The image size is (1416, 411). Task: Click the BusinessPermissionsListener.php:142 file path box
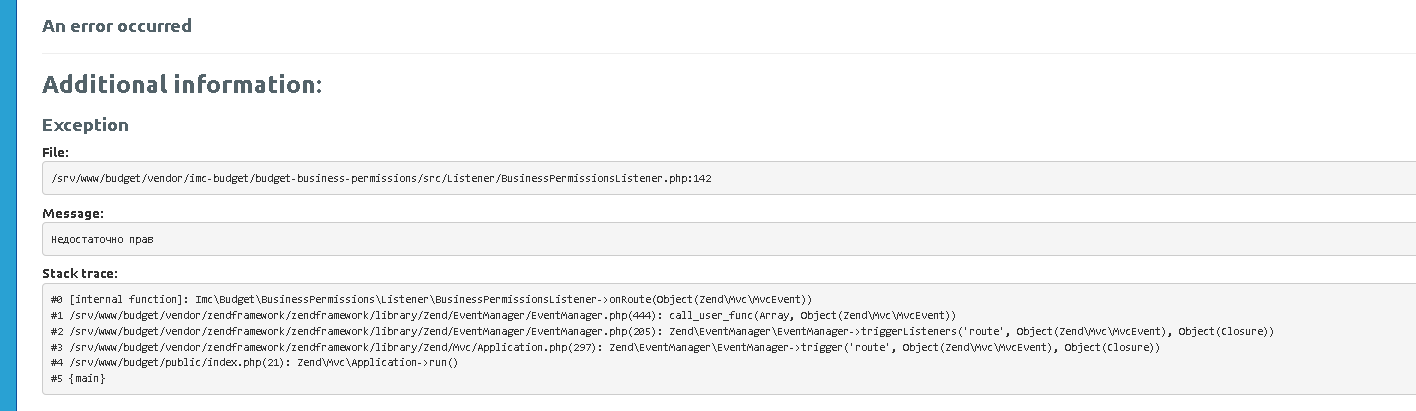tap(729, 178)
